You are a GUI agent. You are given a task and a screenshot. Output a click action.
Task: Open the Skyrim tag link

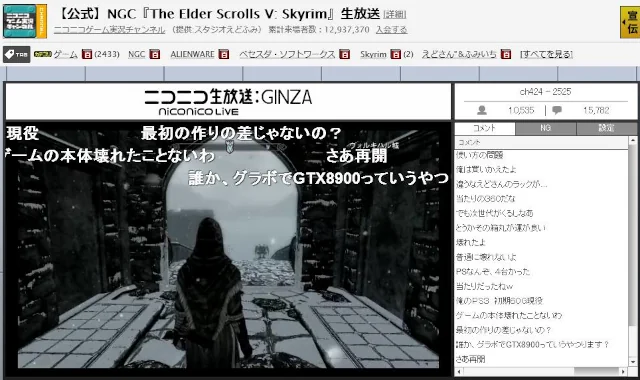[373, 54]
